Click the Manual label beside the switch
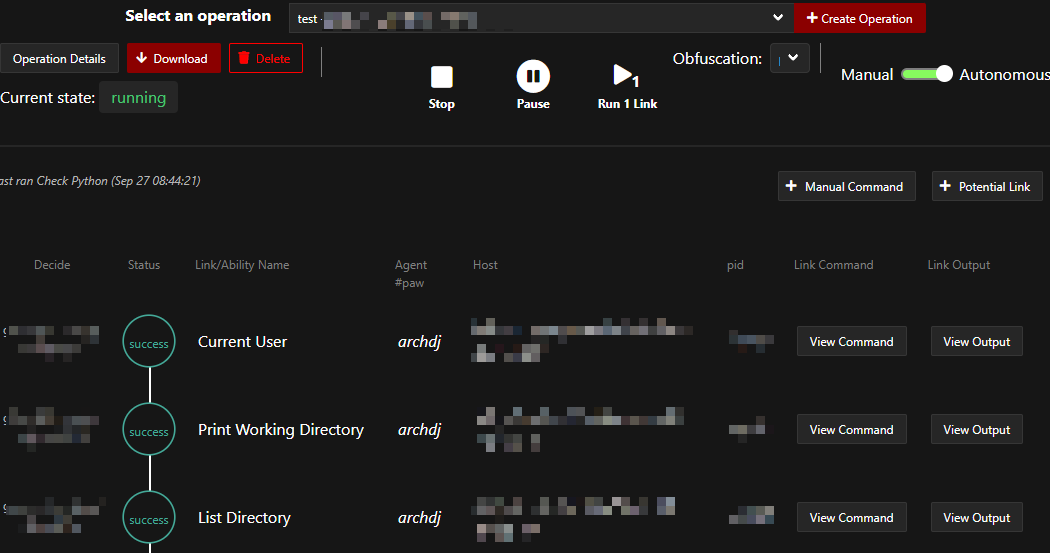Viewport: 1050px width, 553px height. click(x=867, y=74)
